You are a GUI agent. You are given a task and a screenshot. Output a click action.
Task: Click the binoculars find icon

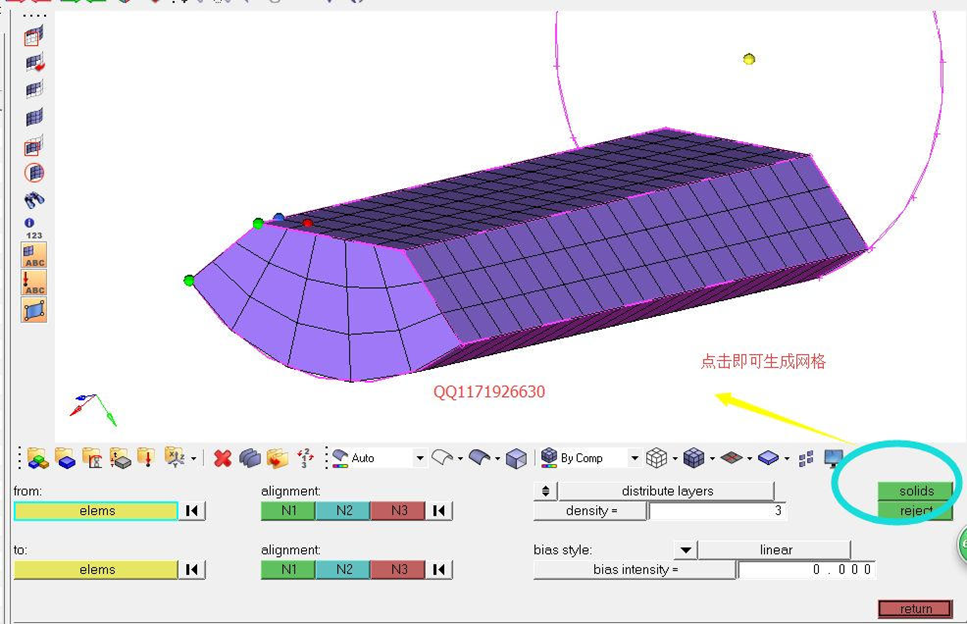click(x=34, y=199)
